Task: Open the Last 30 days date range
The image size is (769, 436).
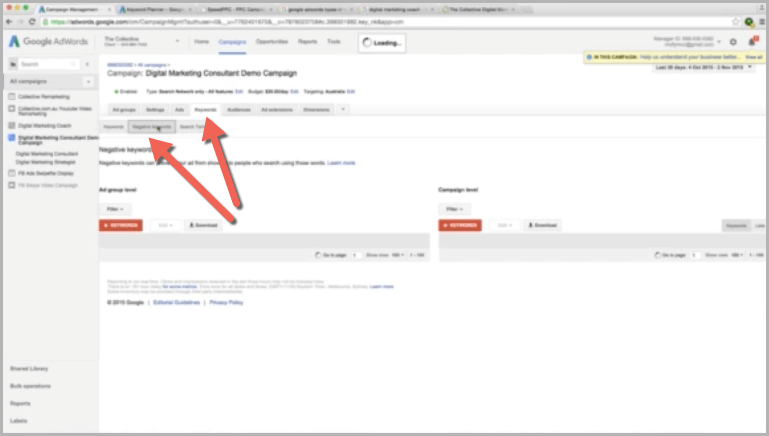Action: click(x=704, y=67)
